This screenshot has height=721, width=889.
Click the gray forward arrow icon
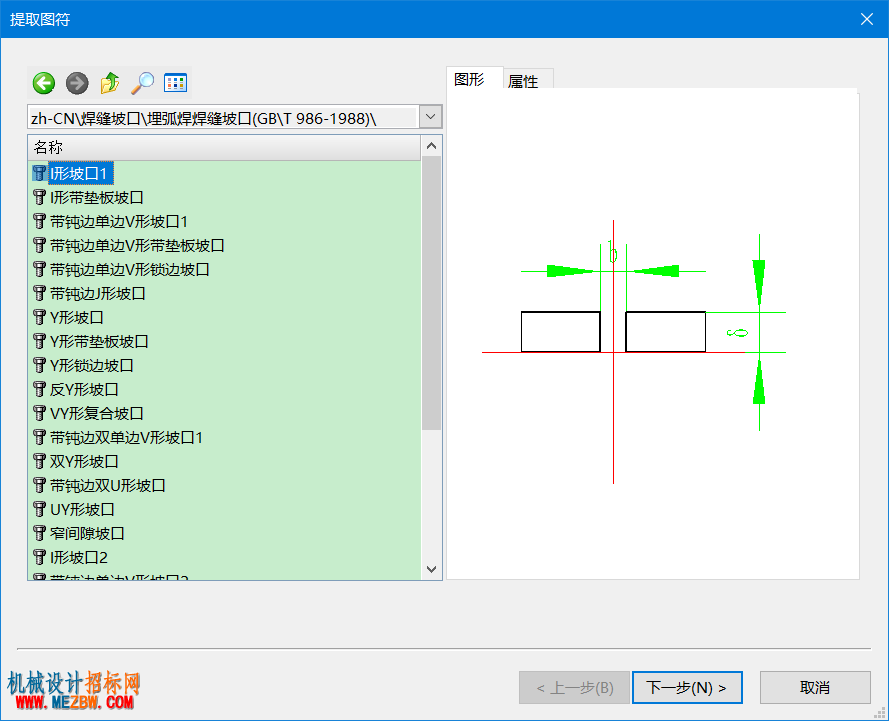(77, 83)
